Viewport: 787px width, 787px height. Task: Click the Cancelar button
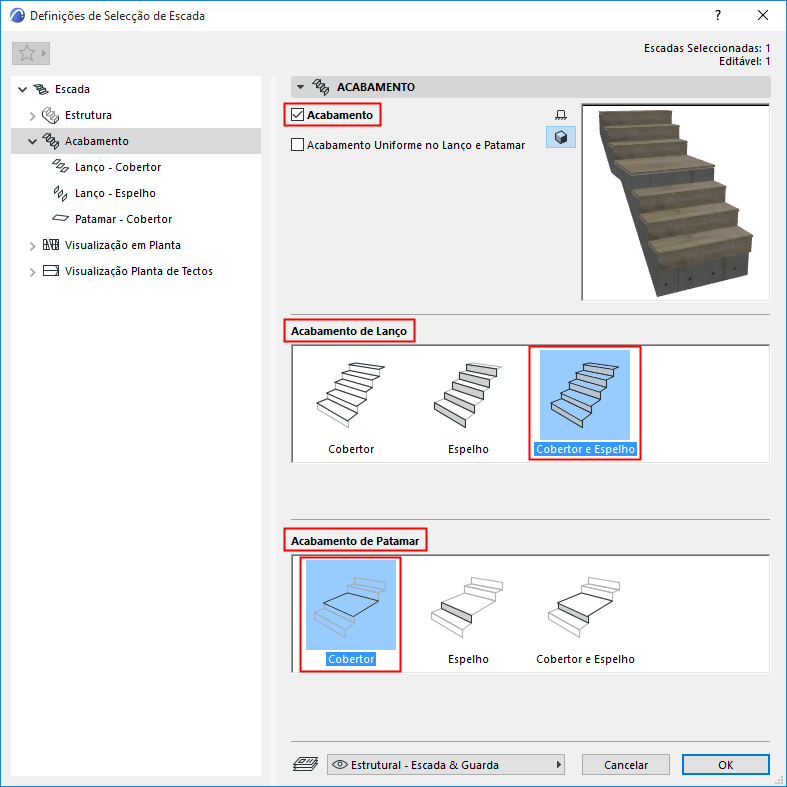pos(625,764)
